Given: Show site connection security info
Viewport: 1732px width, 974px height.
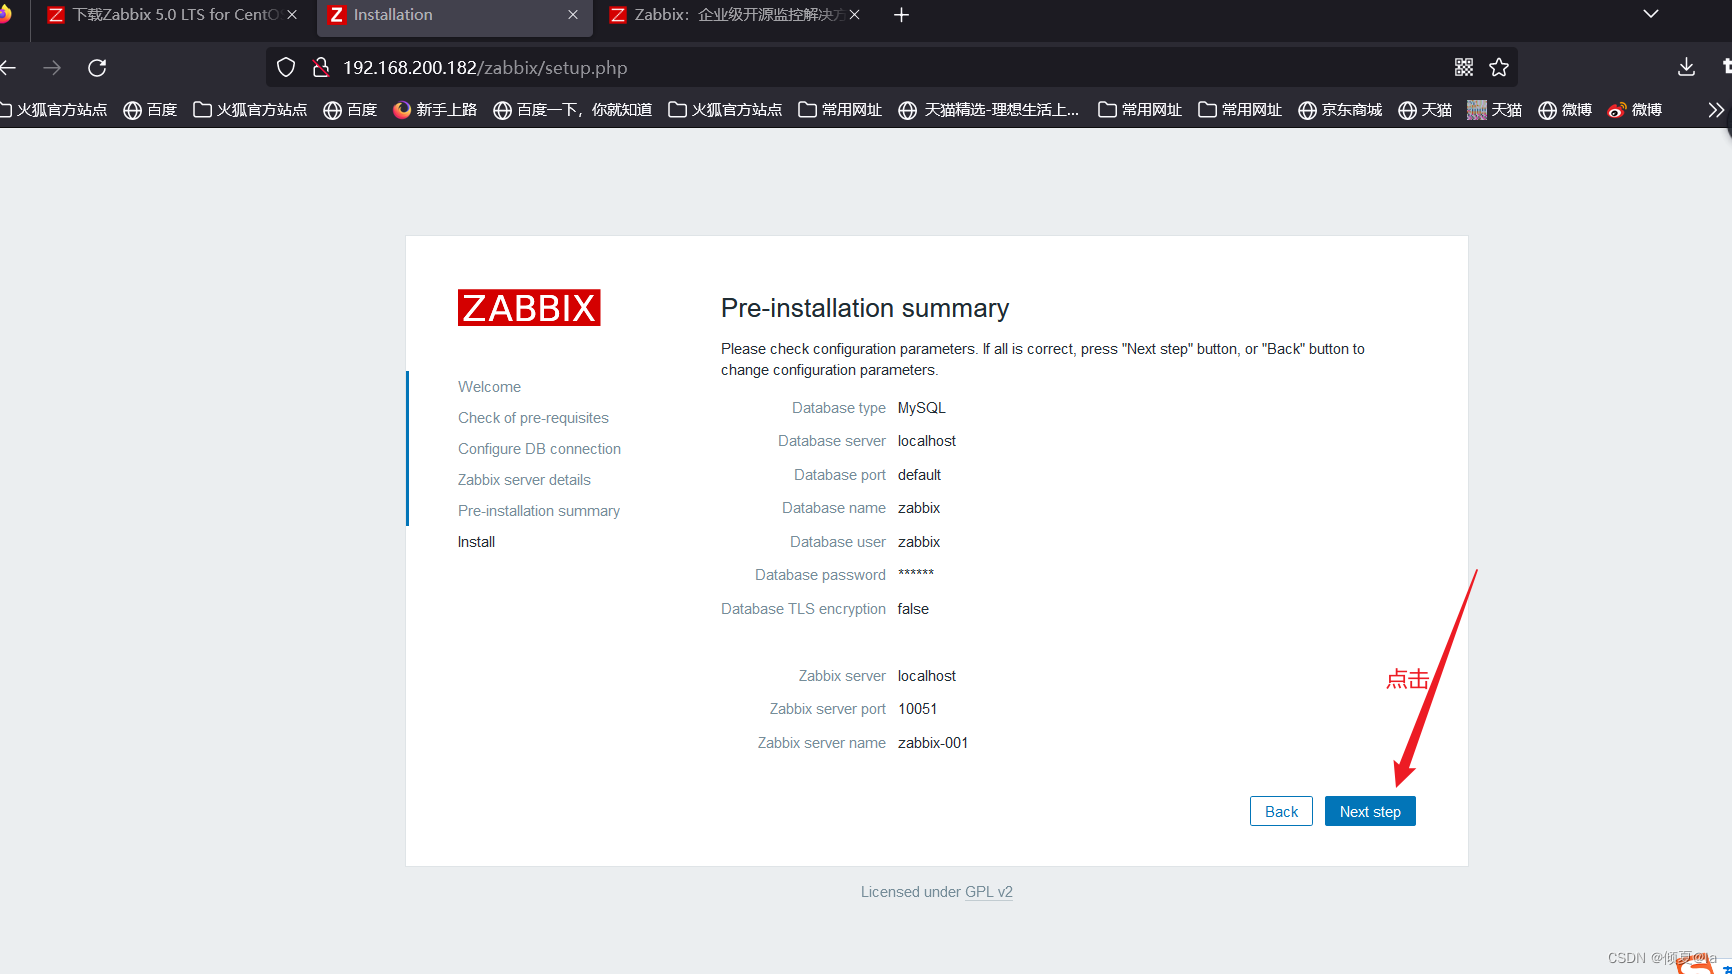Looking at the screenshot, I should coord(321,68).
